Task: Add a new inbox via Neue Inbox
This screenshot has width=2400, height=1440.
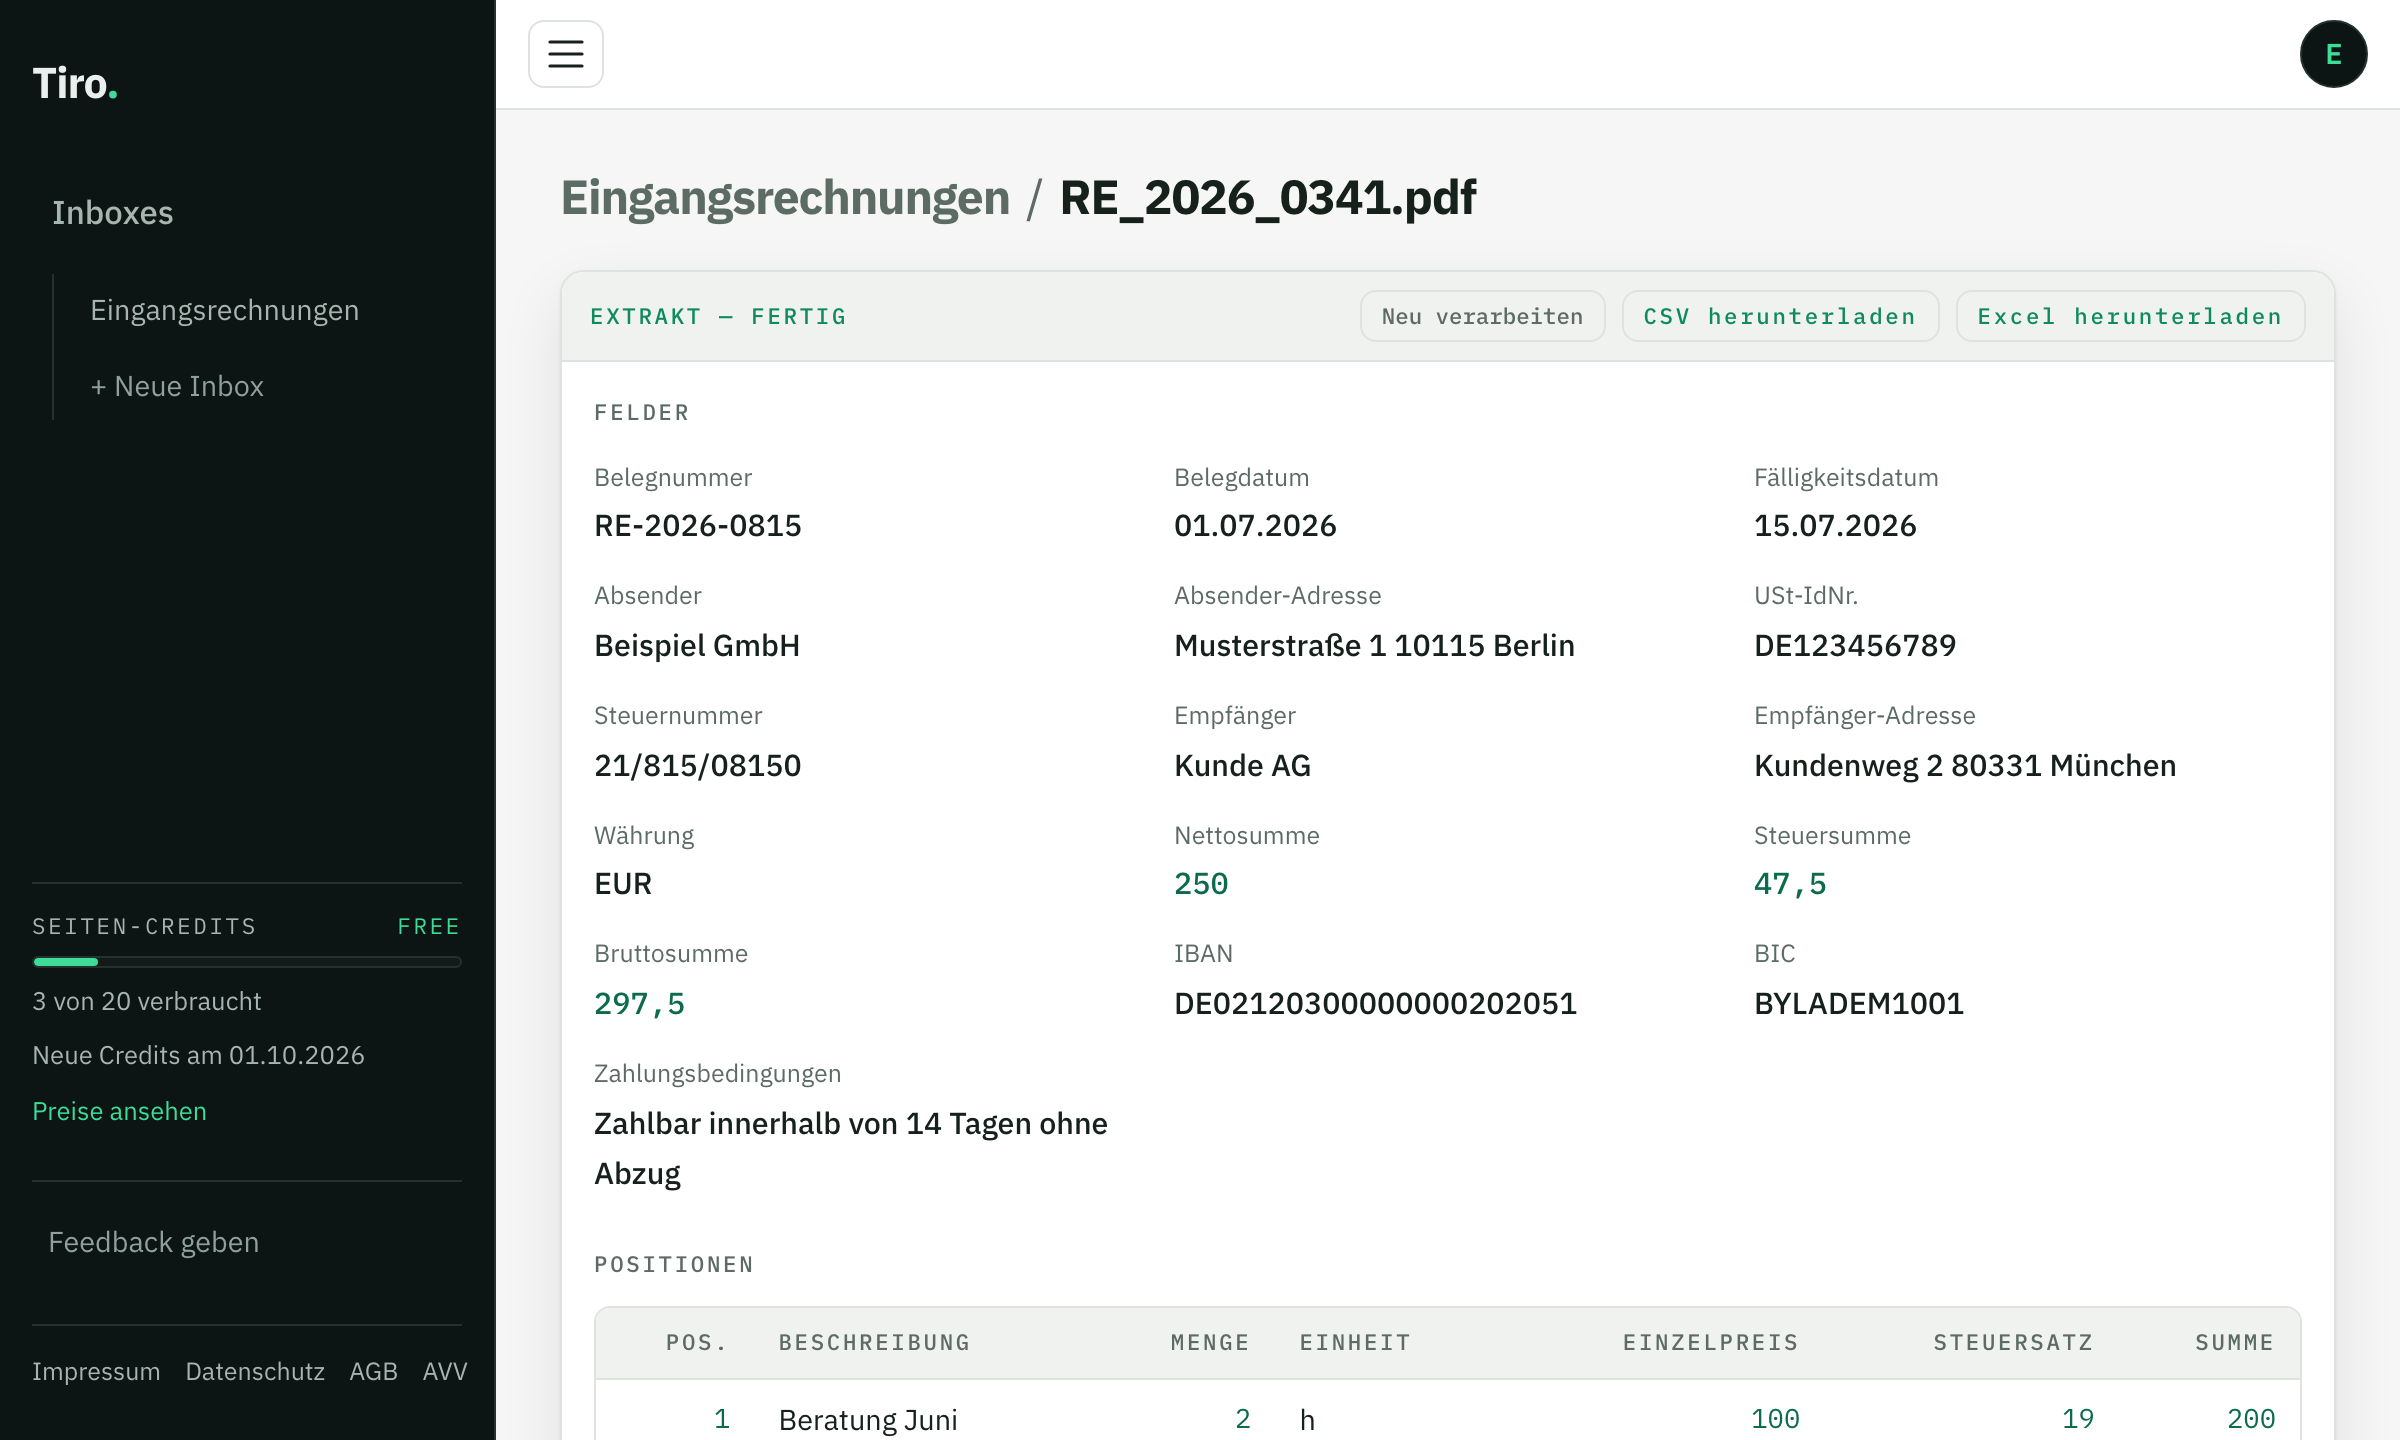Action: click(177, 386)
